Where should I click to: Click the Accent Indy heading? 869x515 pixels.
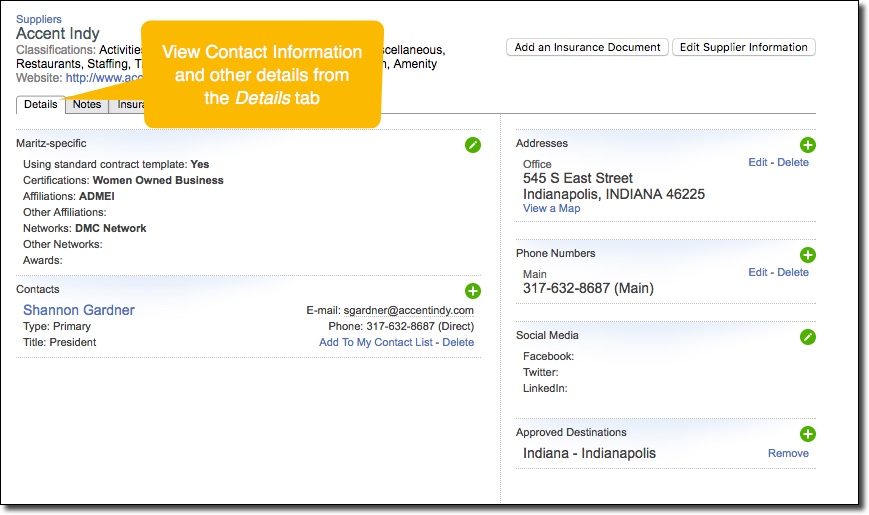pyautogui.click(x=58, y=34)
